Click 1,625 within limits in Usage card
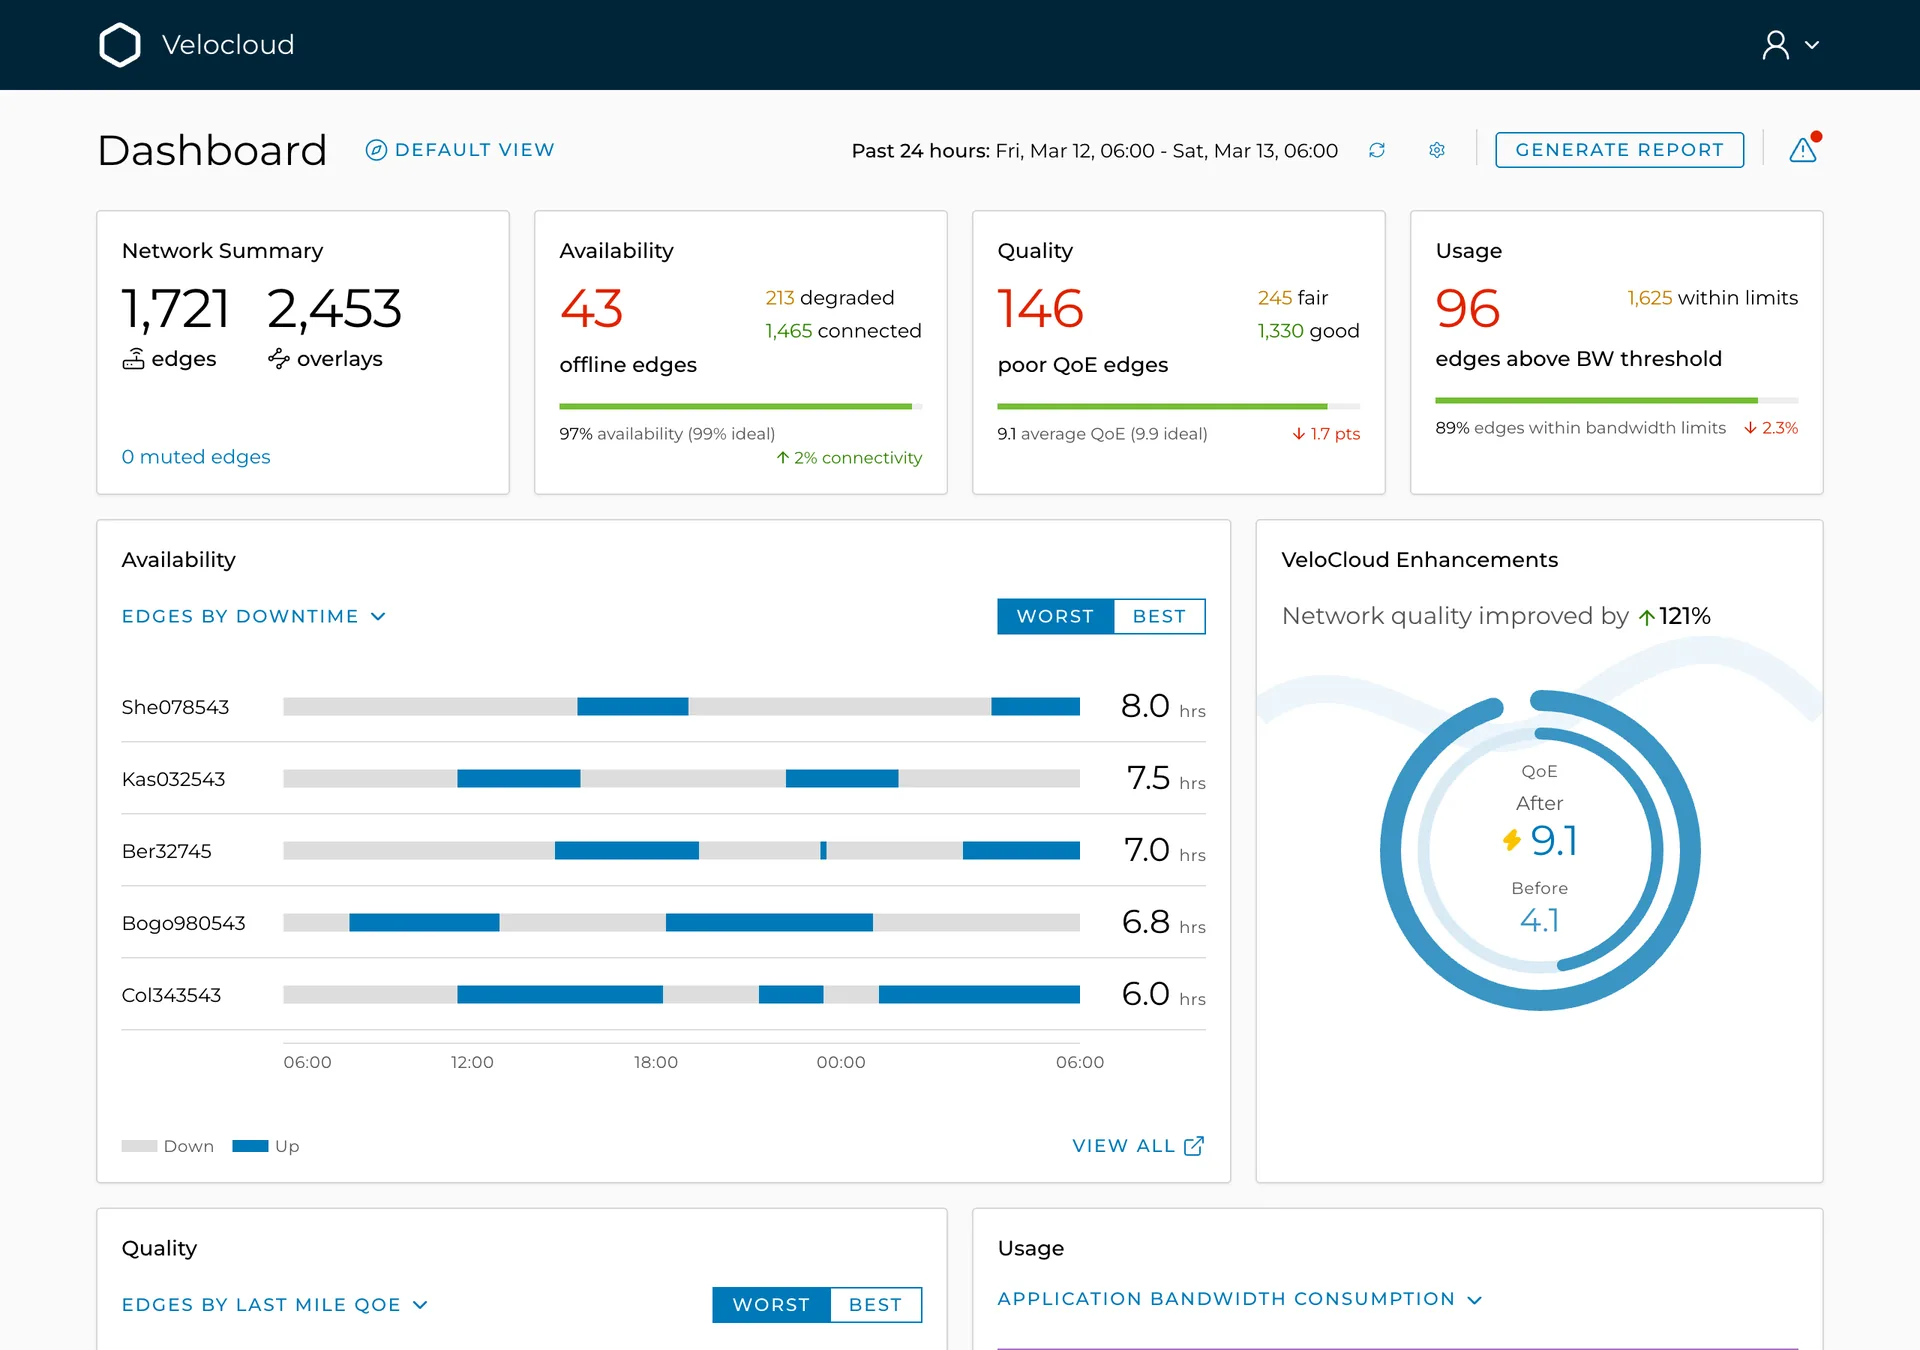Viewport: 1920px width, 1350px height. tap(1712, 298)
